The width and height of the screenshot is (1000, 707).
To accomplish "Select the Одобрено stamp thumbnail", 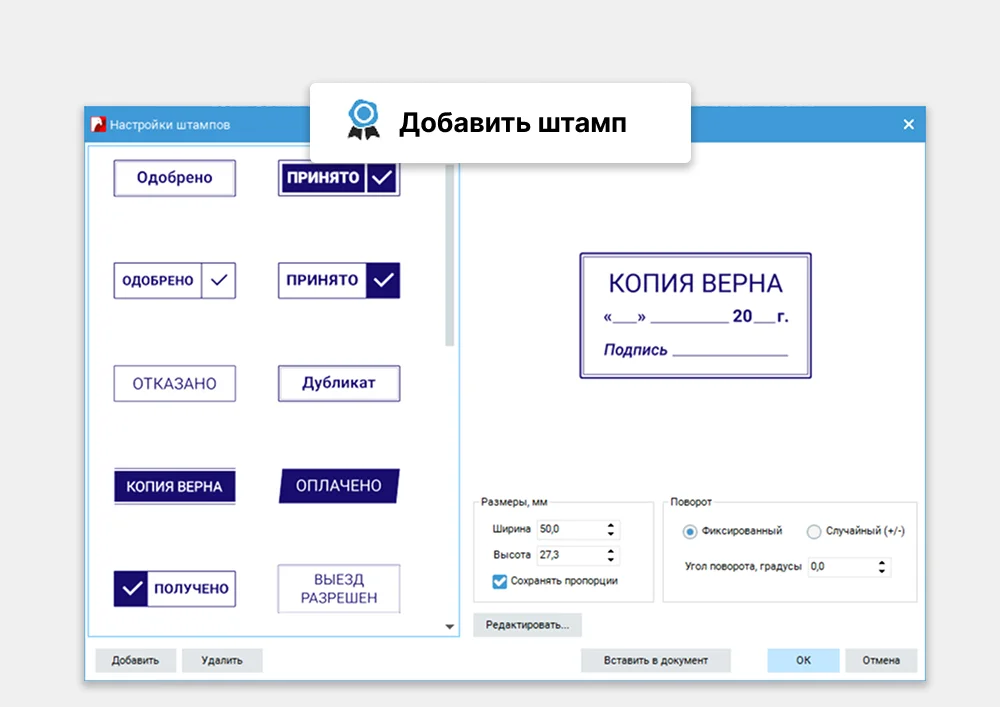I will tap(174, 177).
